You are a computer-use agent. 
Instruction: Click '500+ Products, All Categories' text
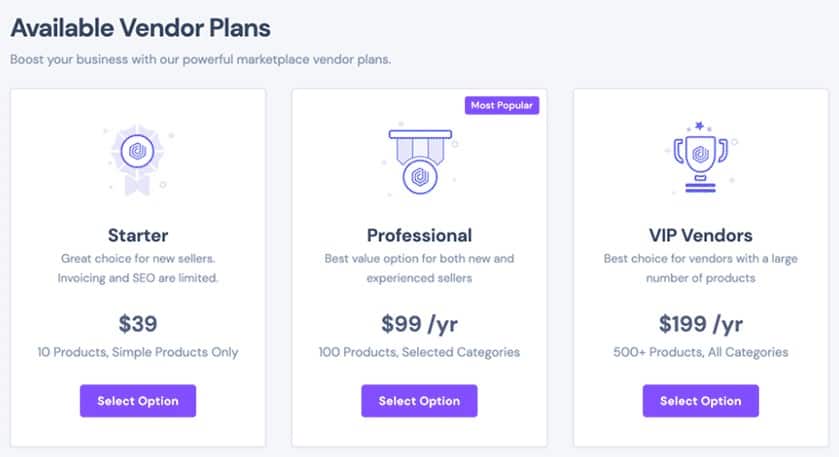tap(701, 352)
